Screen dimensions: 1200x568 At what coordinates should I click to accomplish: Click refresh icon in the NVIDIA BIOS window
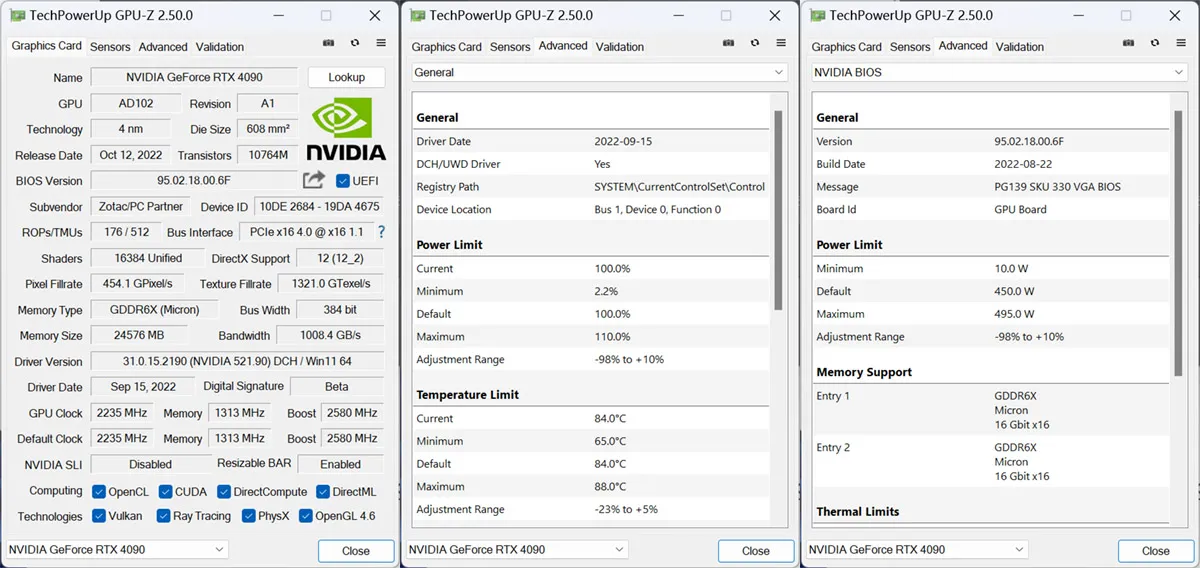tap(1155, 44)
